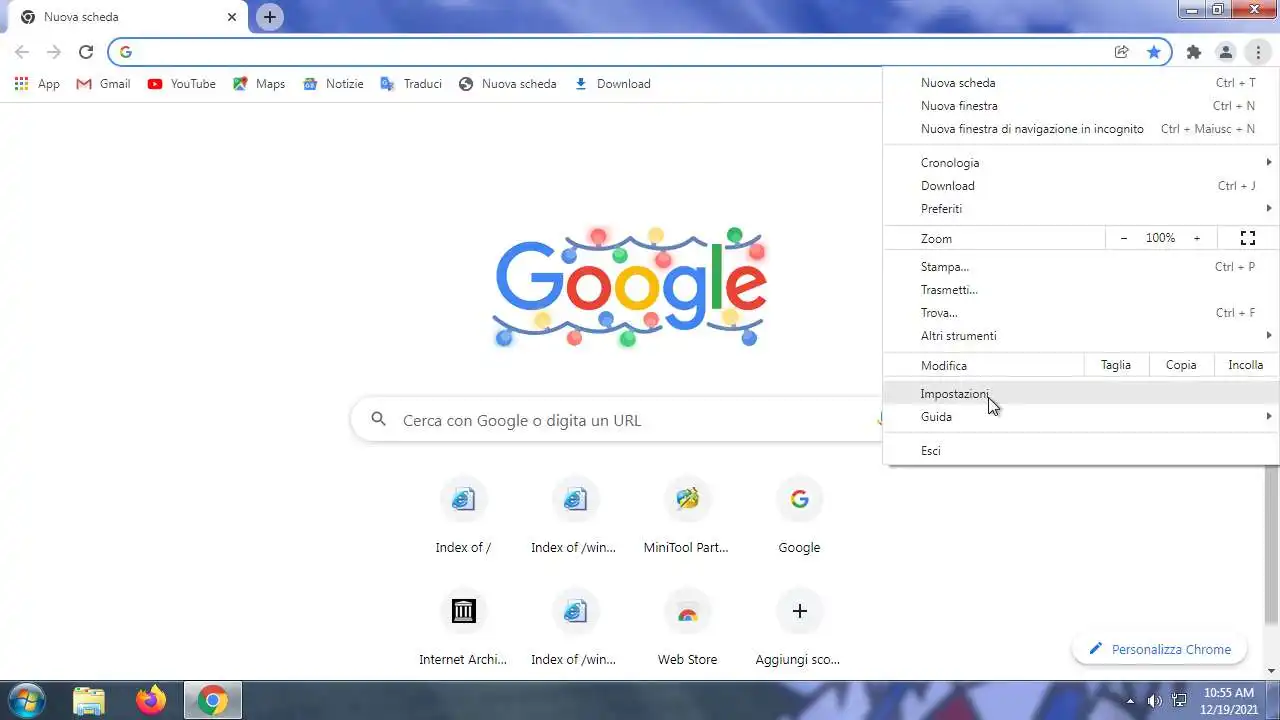Open the Web Store shortcut tile
This screenshot has width=1280, height=720.
click(687, 627)
